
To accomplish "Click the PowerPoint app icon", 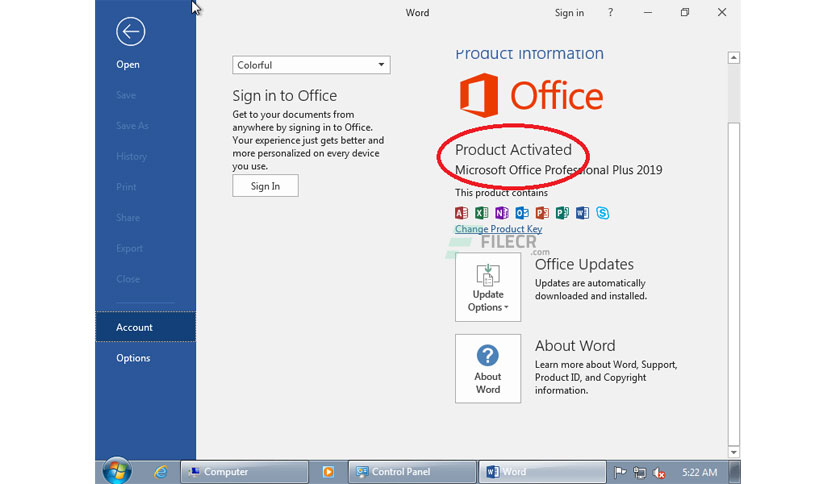I will click(542, 213).
